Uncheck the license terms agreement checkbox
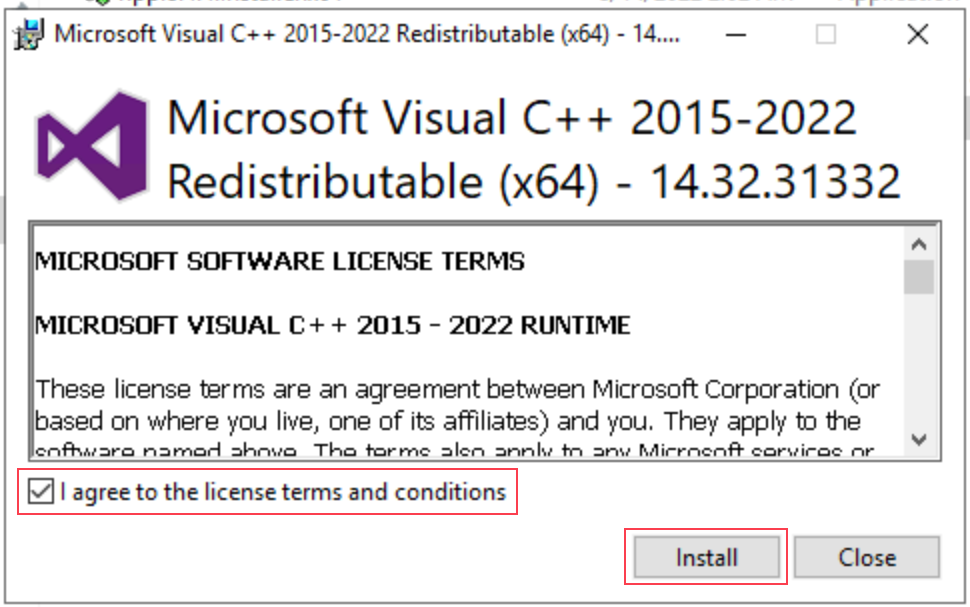The image size is (970, 607). (41, 492)
